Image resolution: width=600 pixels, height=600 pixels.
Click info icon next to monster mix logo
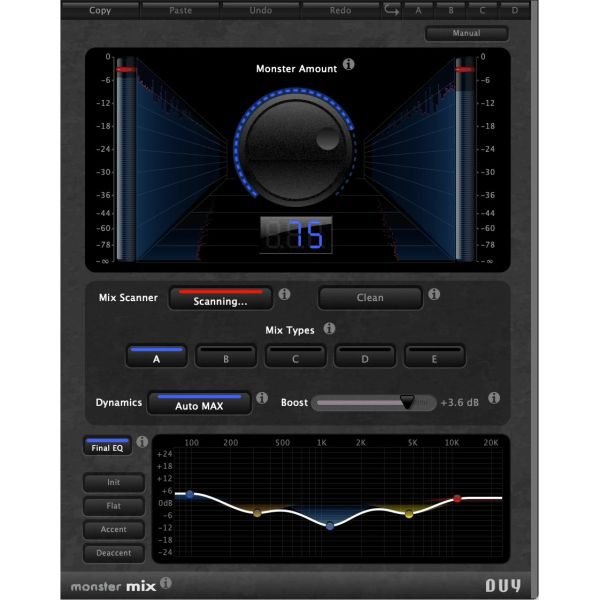click(166, 583)
